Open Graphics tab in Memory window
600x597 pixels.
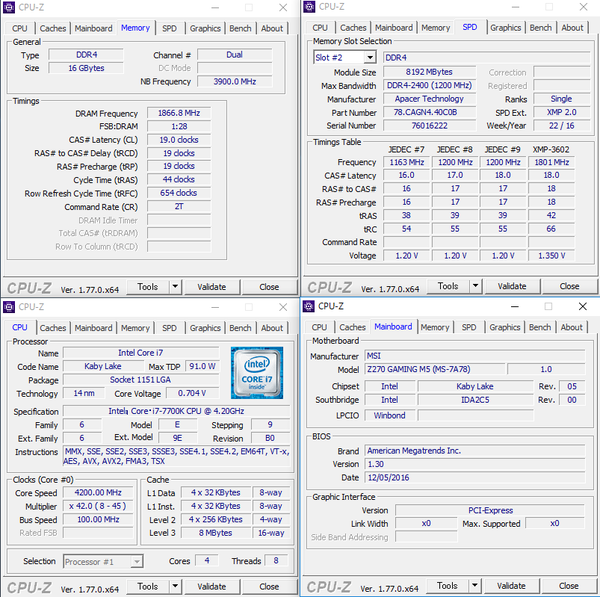[x=205, y=28]
